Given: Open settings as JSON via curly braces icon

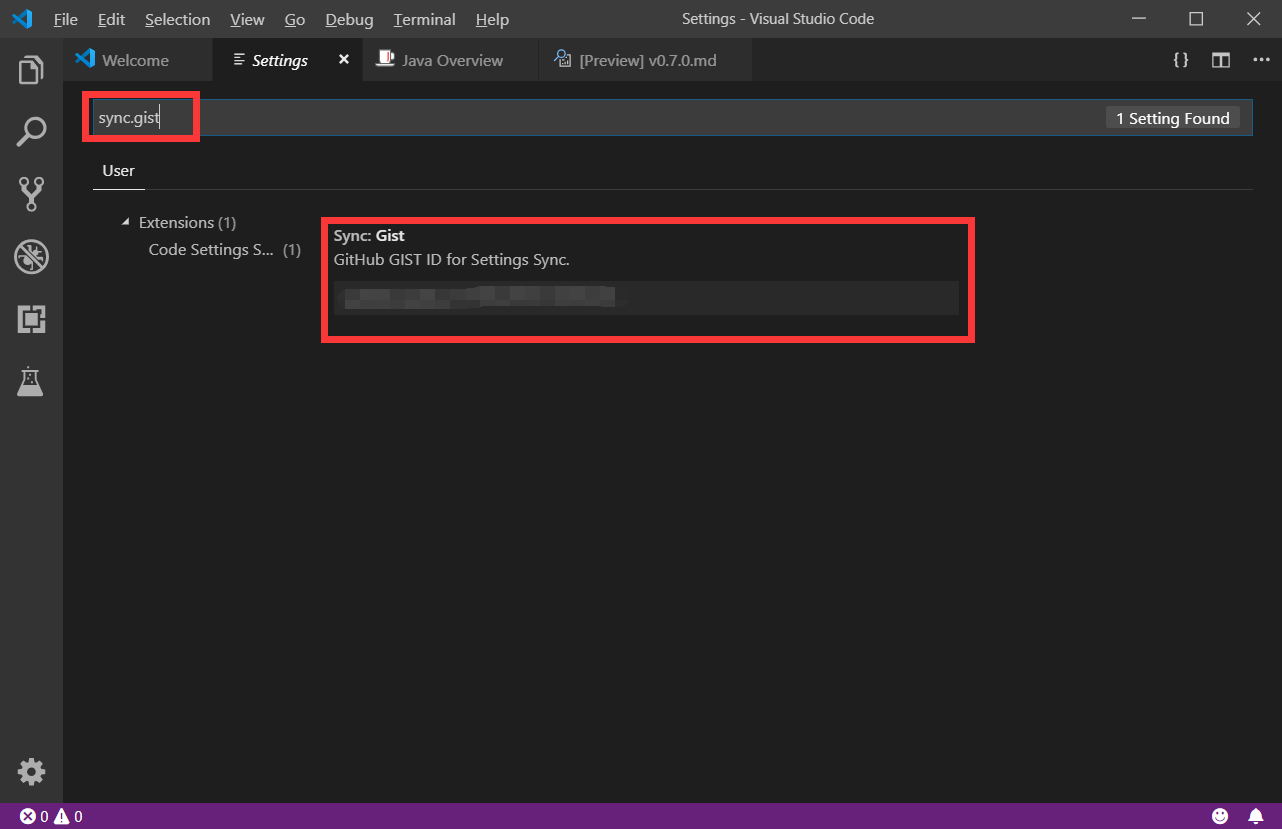Looking at the screenshot, I should pyautogui.click(x=1180, y=60).
